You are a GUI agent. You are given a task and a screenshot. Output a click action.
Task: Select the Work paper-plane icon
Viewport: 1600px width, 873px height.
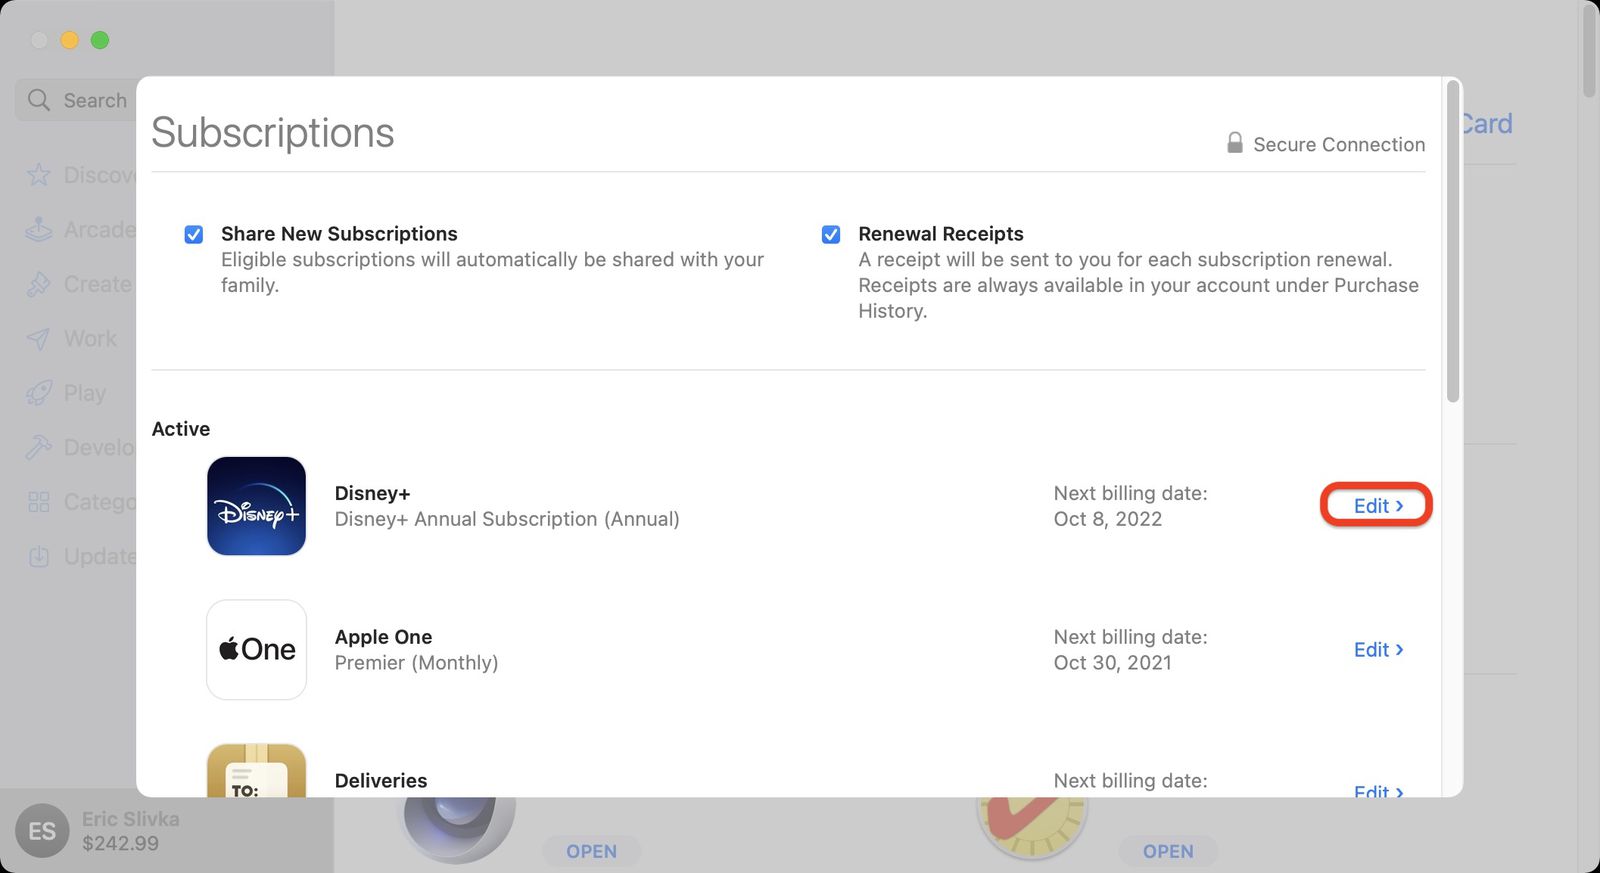click(x=38, y=338)
